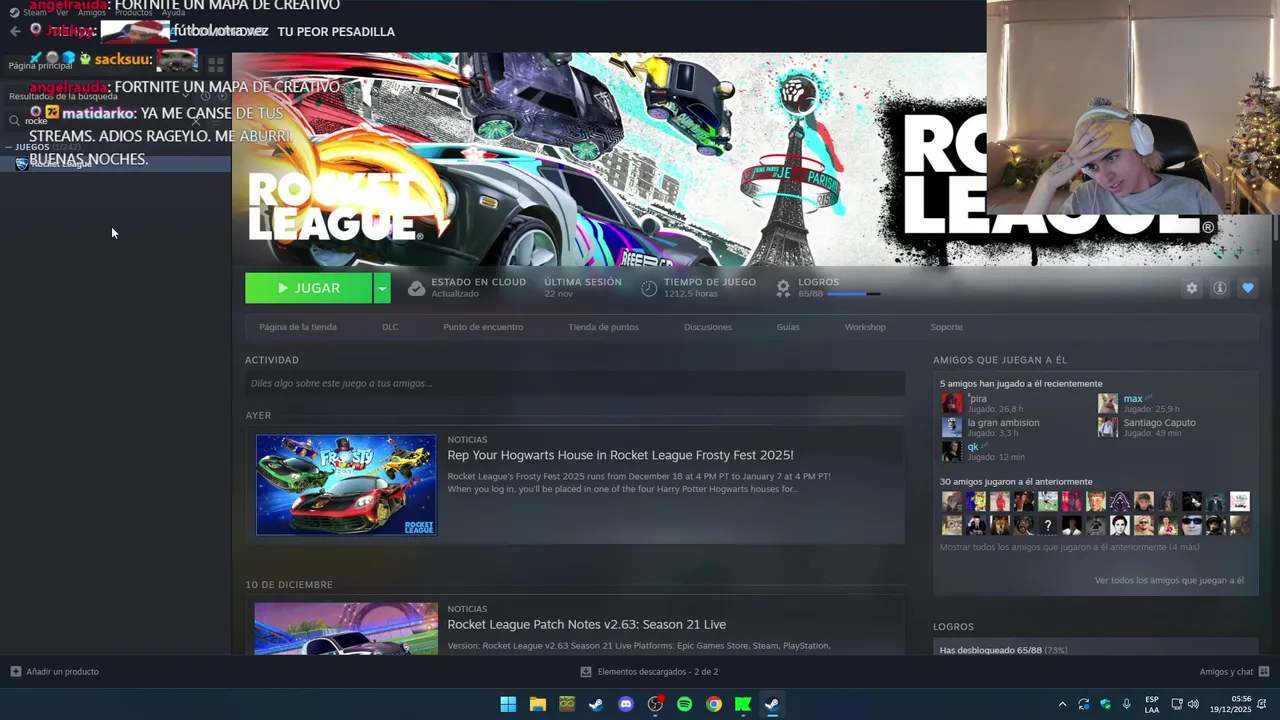The height and width of the screenshot is (720, 1280).
Task: Click the Tiempo de juego clock icon
Action: [649, 288]
